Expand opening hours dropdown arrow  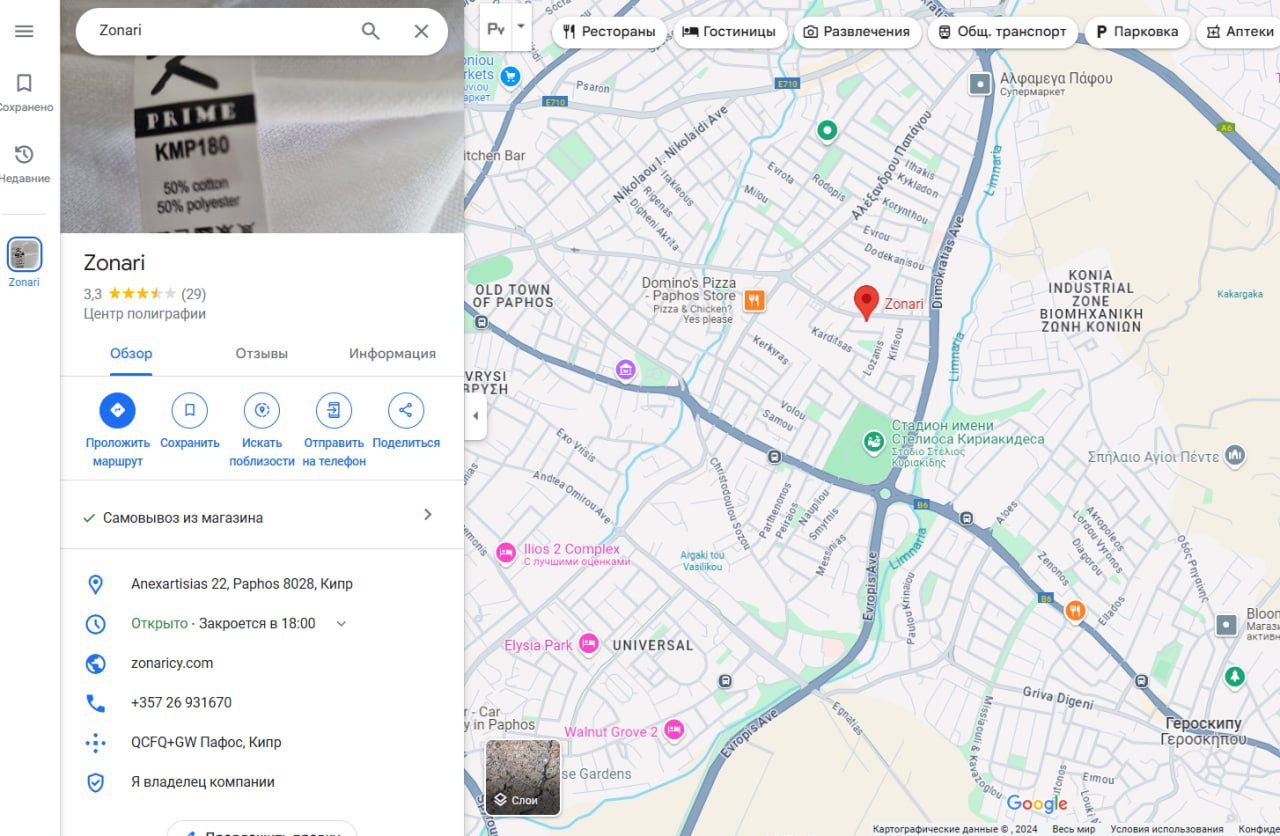tap(341, 624)
